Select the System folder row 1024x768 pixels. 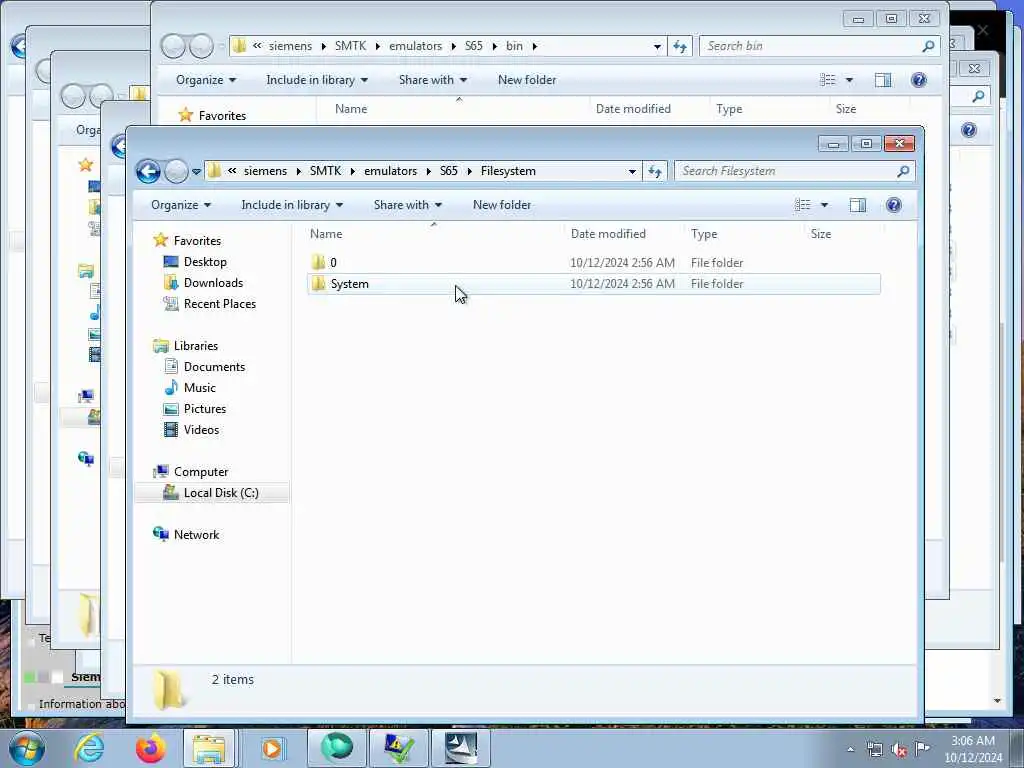pos(594,284)
